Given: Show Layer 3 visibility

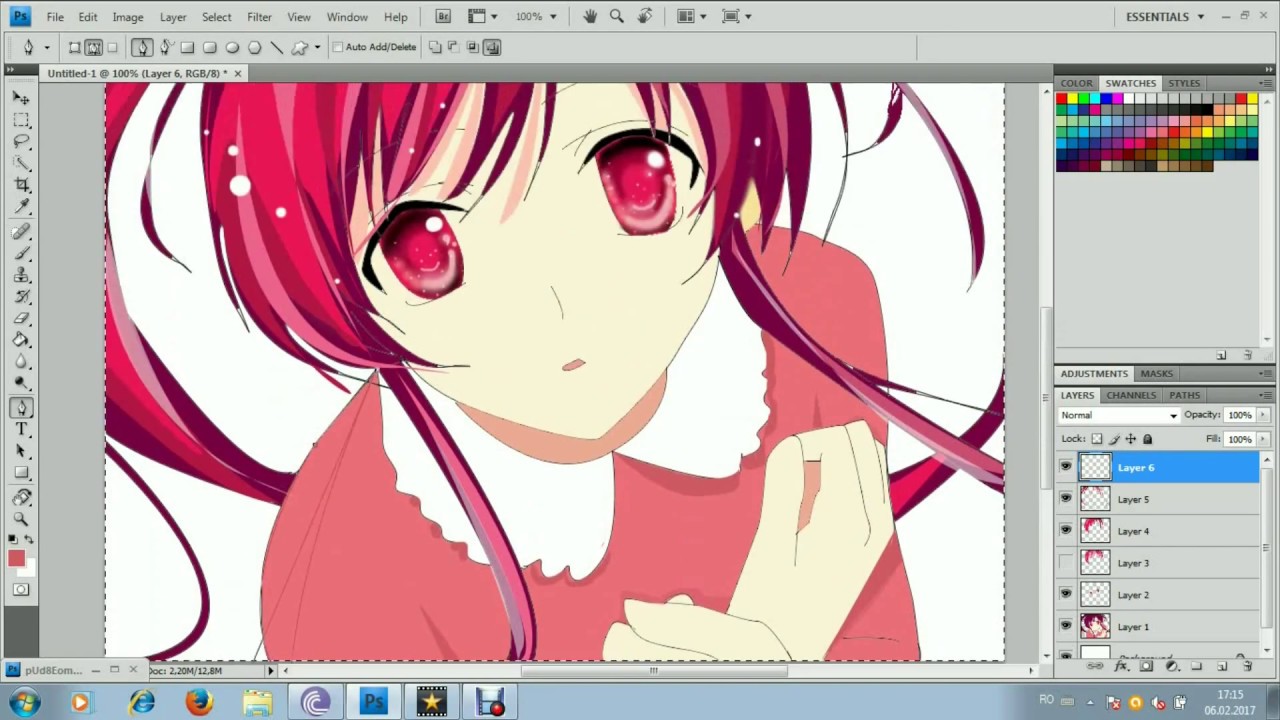Looking at the screenshot, I should 1066,563.
